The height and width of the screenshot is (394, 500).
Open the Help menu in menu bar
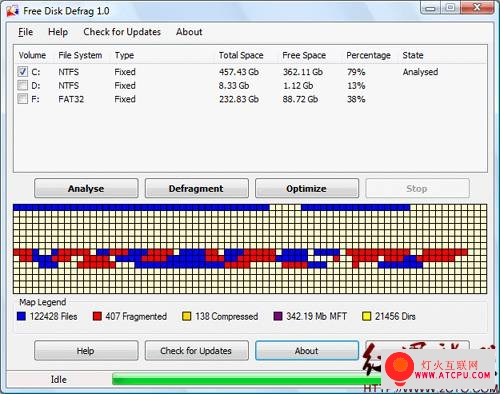(58, 32)
